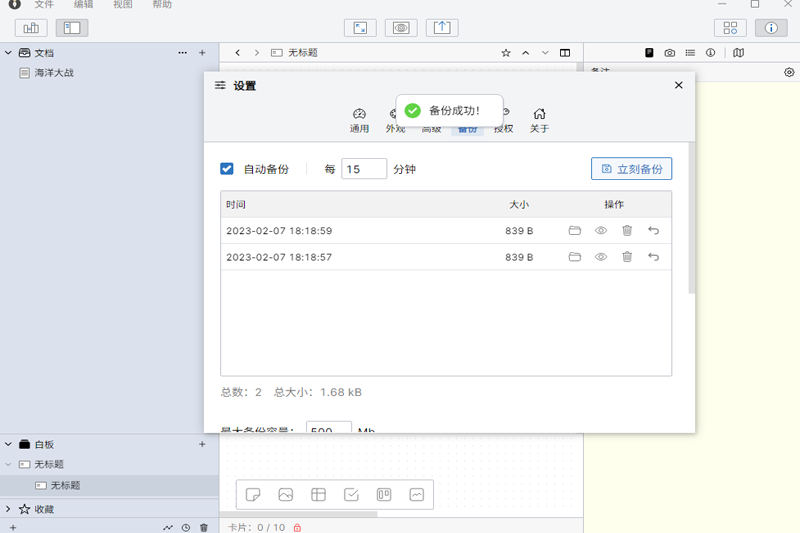
Task: Open the 关于 settings tab
Action: [539, 120]
